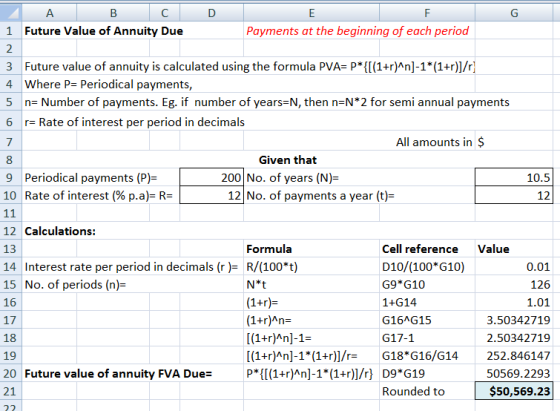Click 'Interest rate per period in decimals (r )=' label
Image resolution: width=560 pixels, height=411 pixels.
[x=131, y=267]
